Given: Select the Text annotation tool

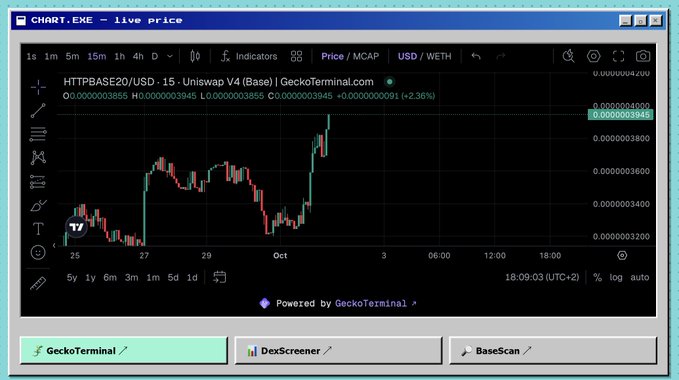Looking at the screenshot, I should point(38,229).
